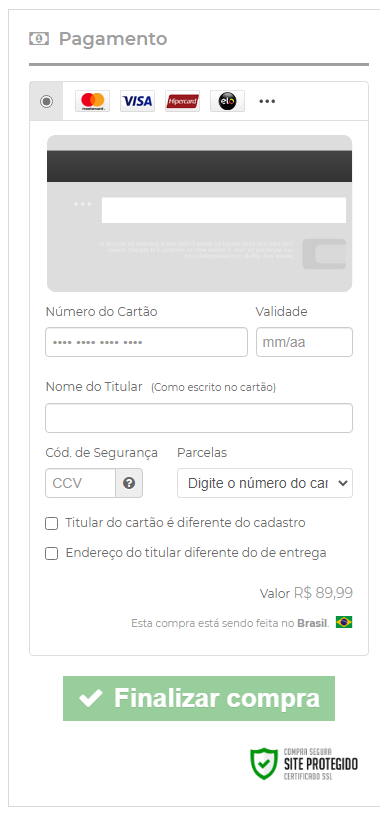Click the Finalizar compra button
380x813 pixels.
pyautogui.click(x=199, y=698)
